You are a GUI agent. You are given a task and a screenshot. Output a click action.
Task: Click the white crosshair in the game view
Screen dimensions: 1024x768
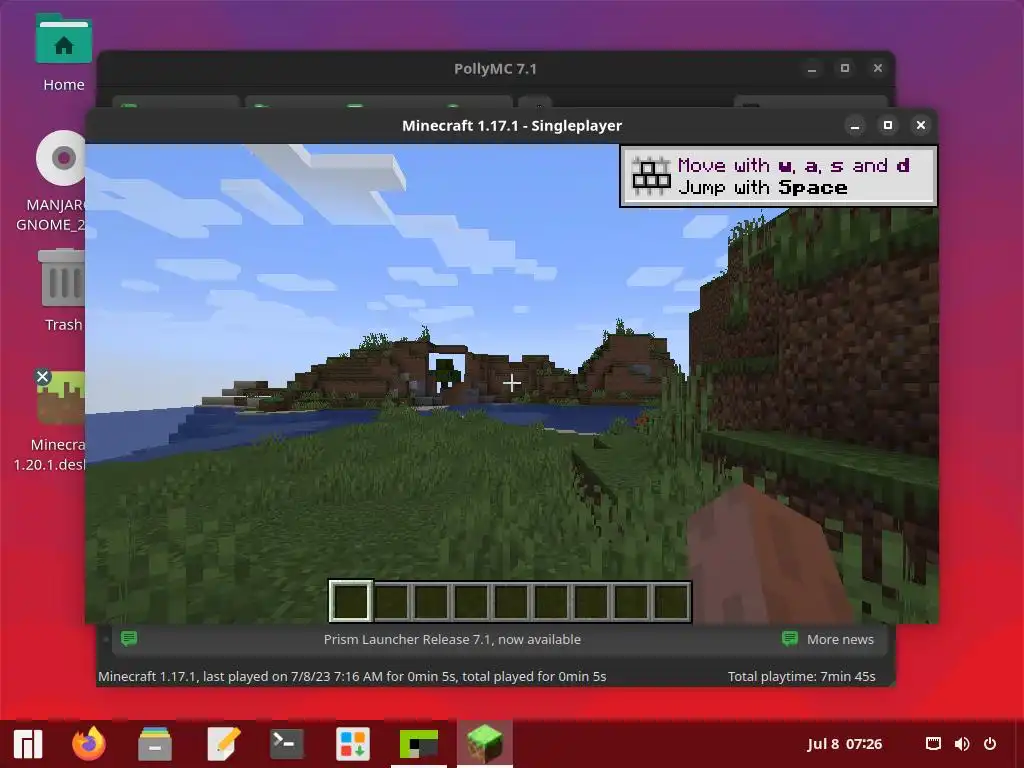512,383
